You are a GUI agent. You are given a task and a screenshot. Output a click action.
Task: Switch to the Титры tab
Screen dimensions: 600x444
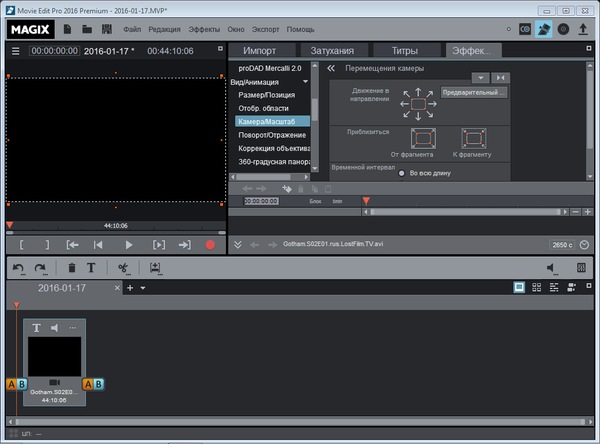pos(403,49)
